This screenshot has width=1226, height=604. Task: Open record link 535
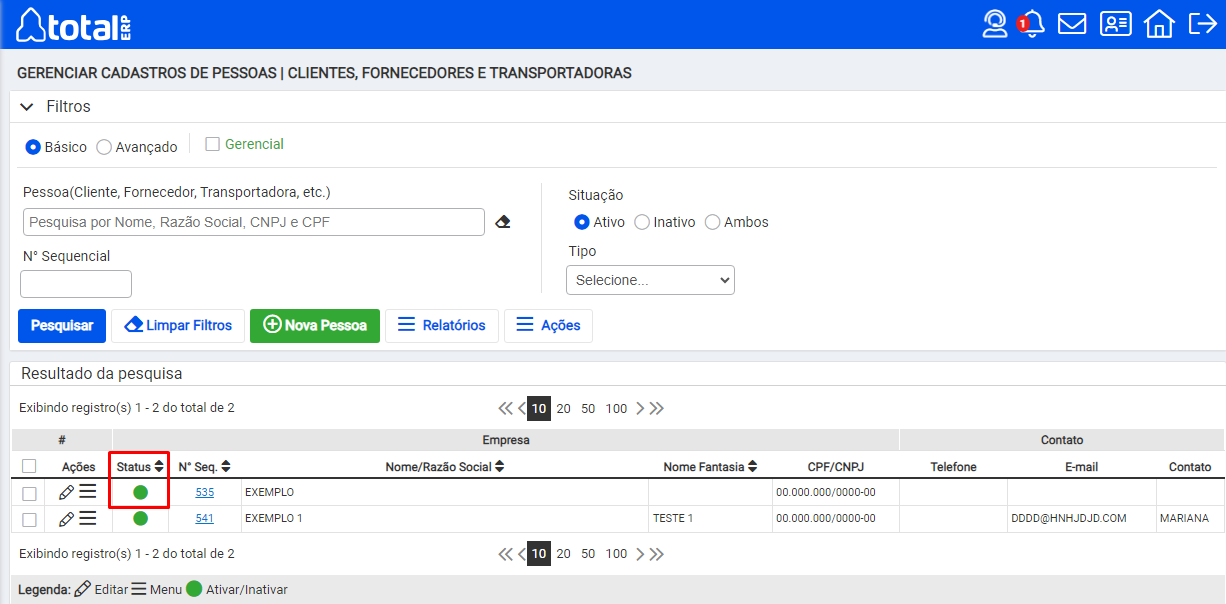(x=204, y=492)
